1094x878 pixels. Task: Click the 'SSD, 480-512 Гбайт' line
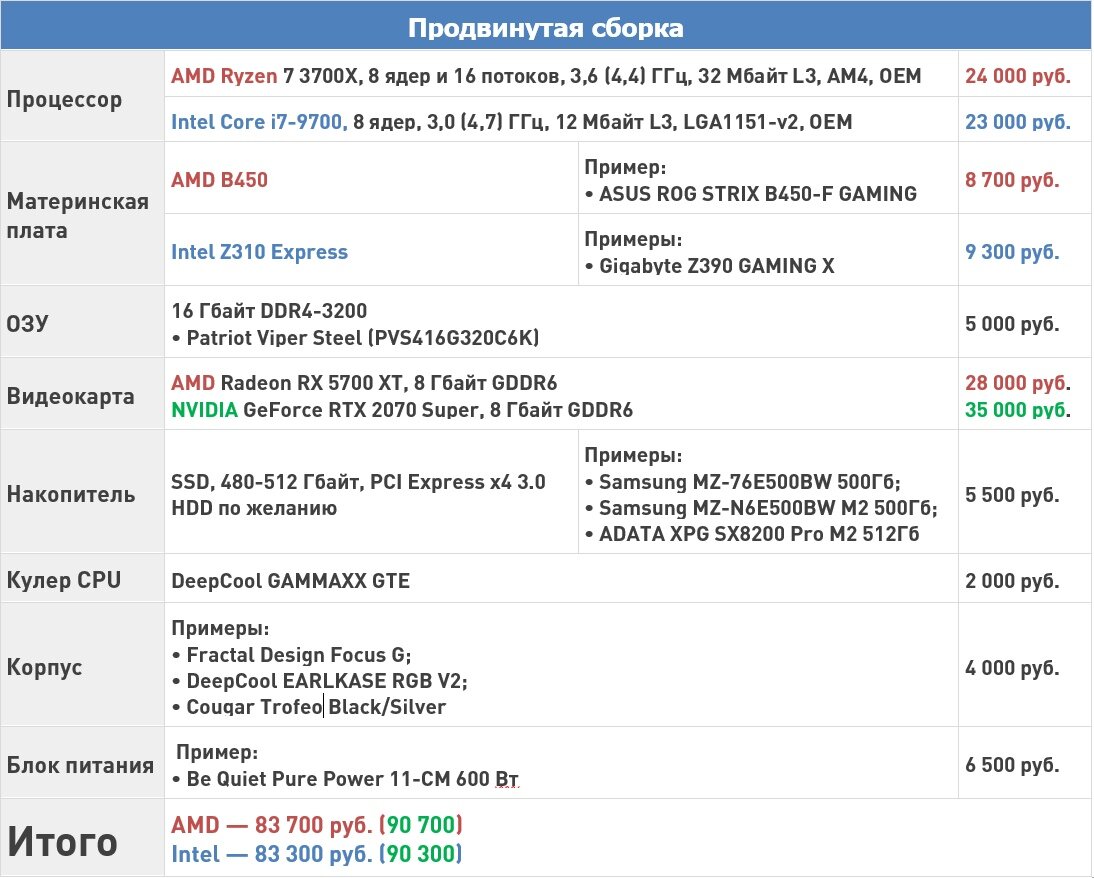tap(359, 482)
